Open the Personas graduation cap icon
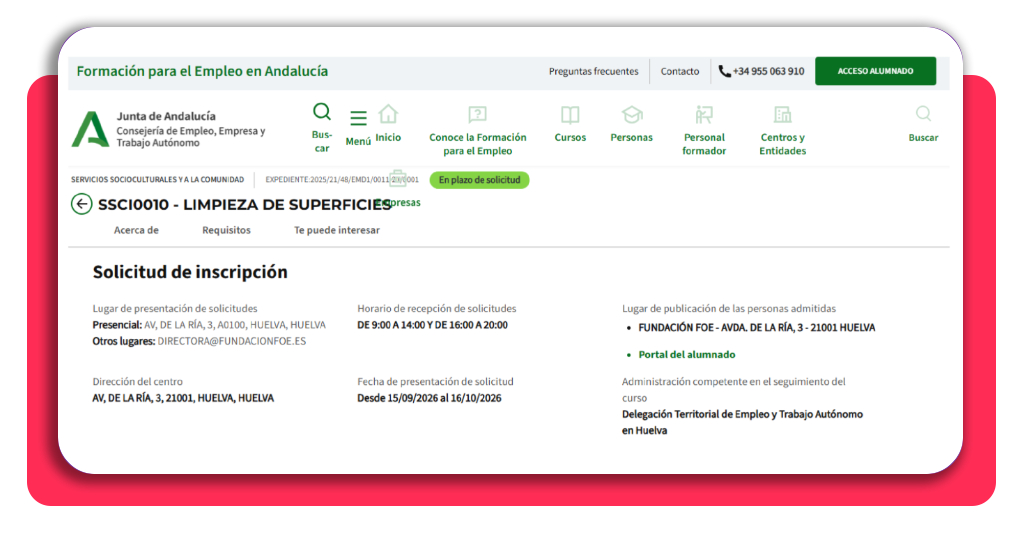 (x=632, y=115)
